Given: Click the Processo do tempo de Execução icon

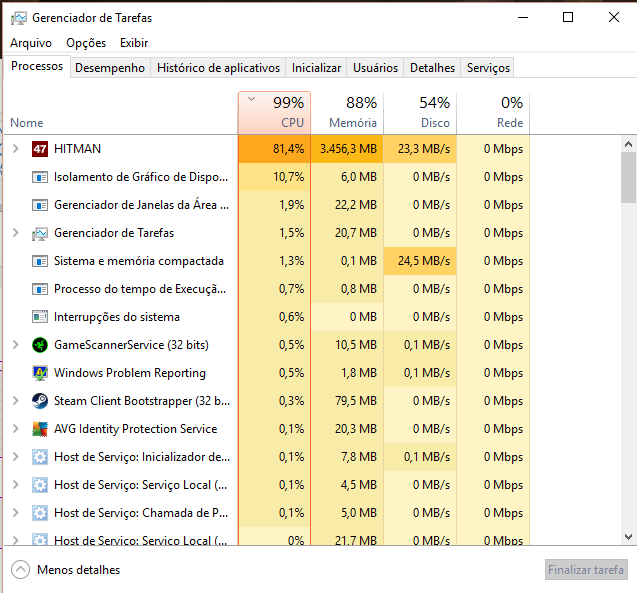Looking at the screenshot, I should pyautogui.click(x=40, y=289).
